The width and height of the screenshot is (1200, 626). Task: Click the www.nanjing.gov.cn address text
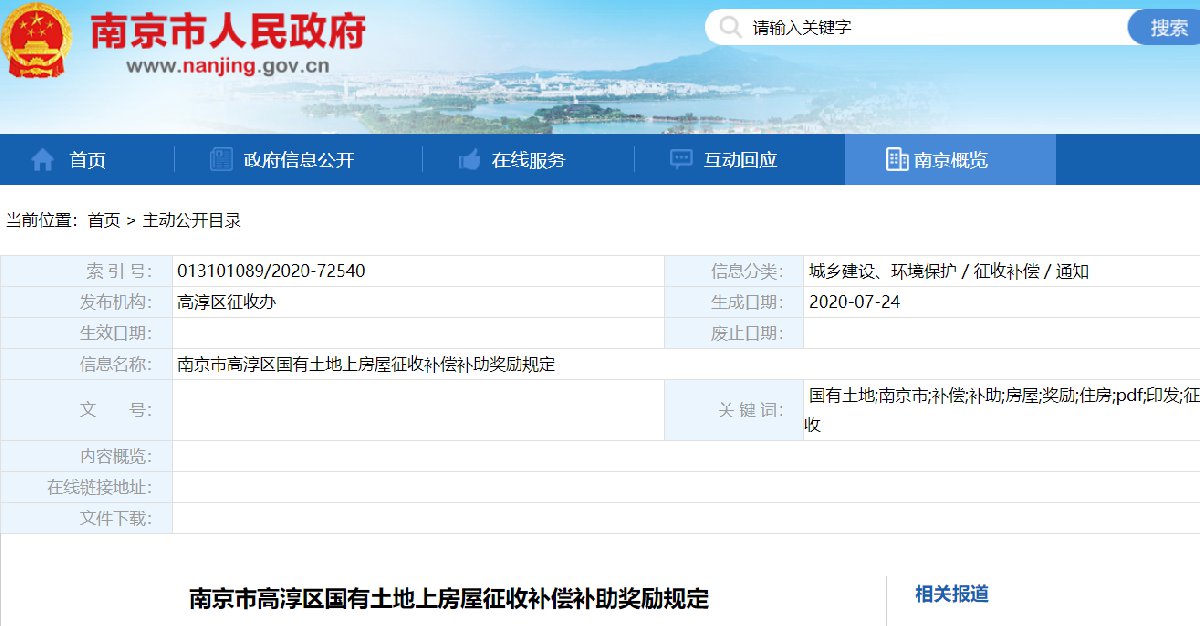[x=228, y=68]
